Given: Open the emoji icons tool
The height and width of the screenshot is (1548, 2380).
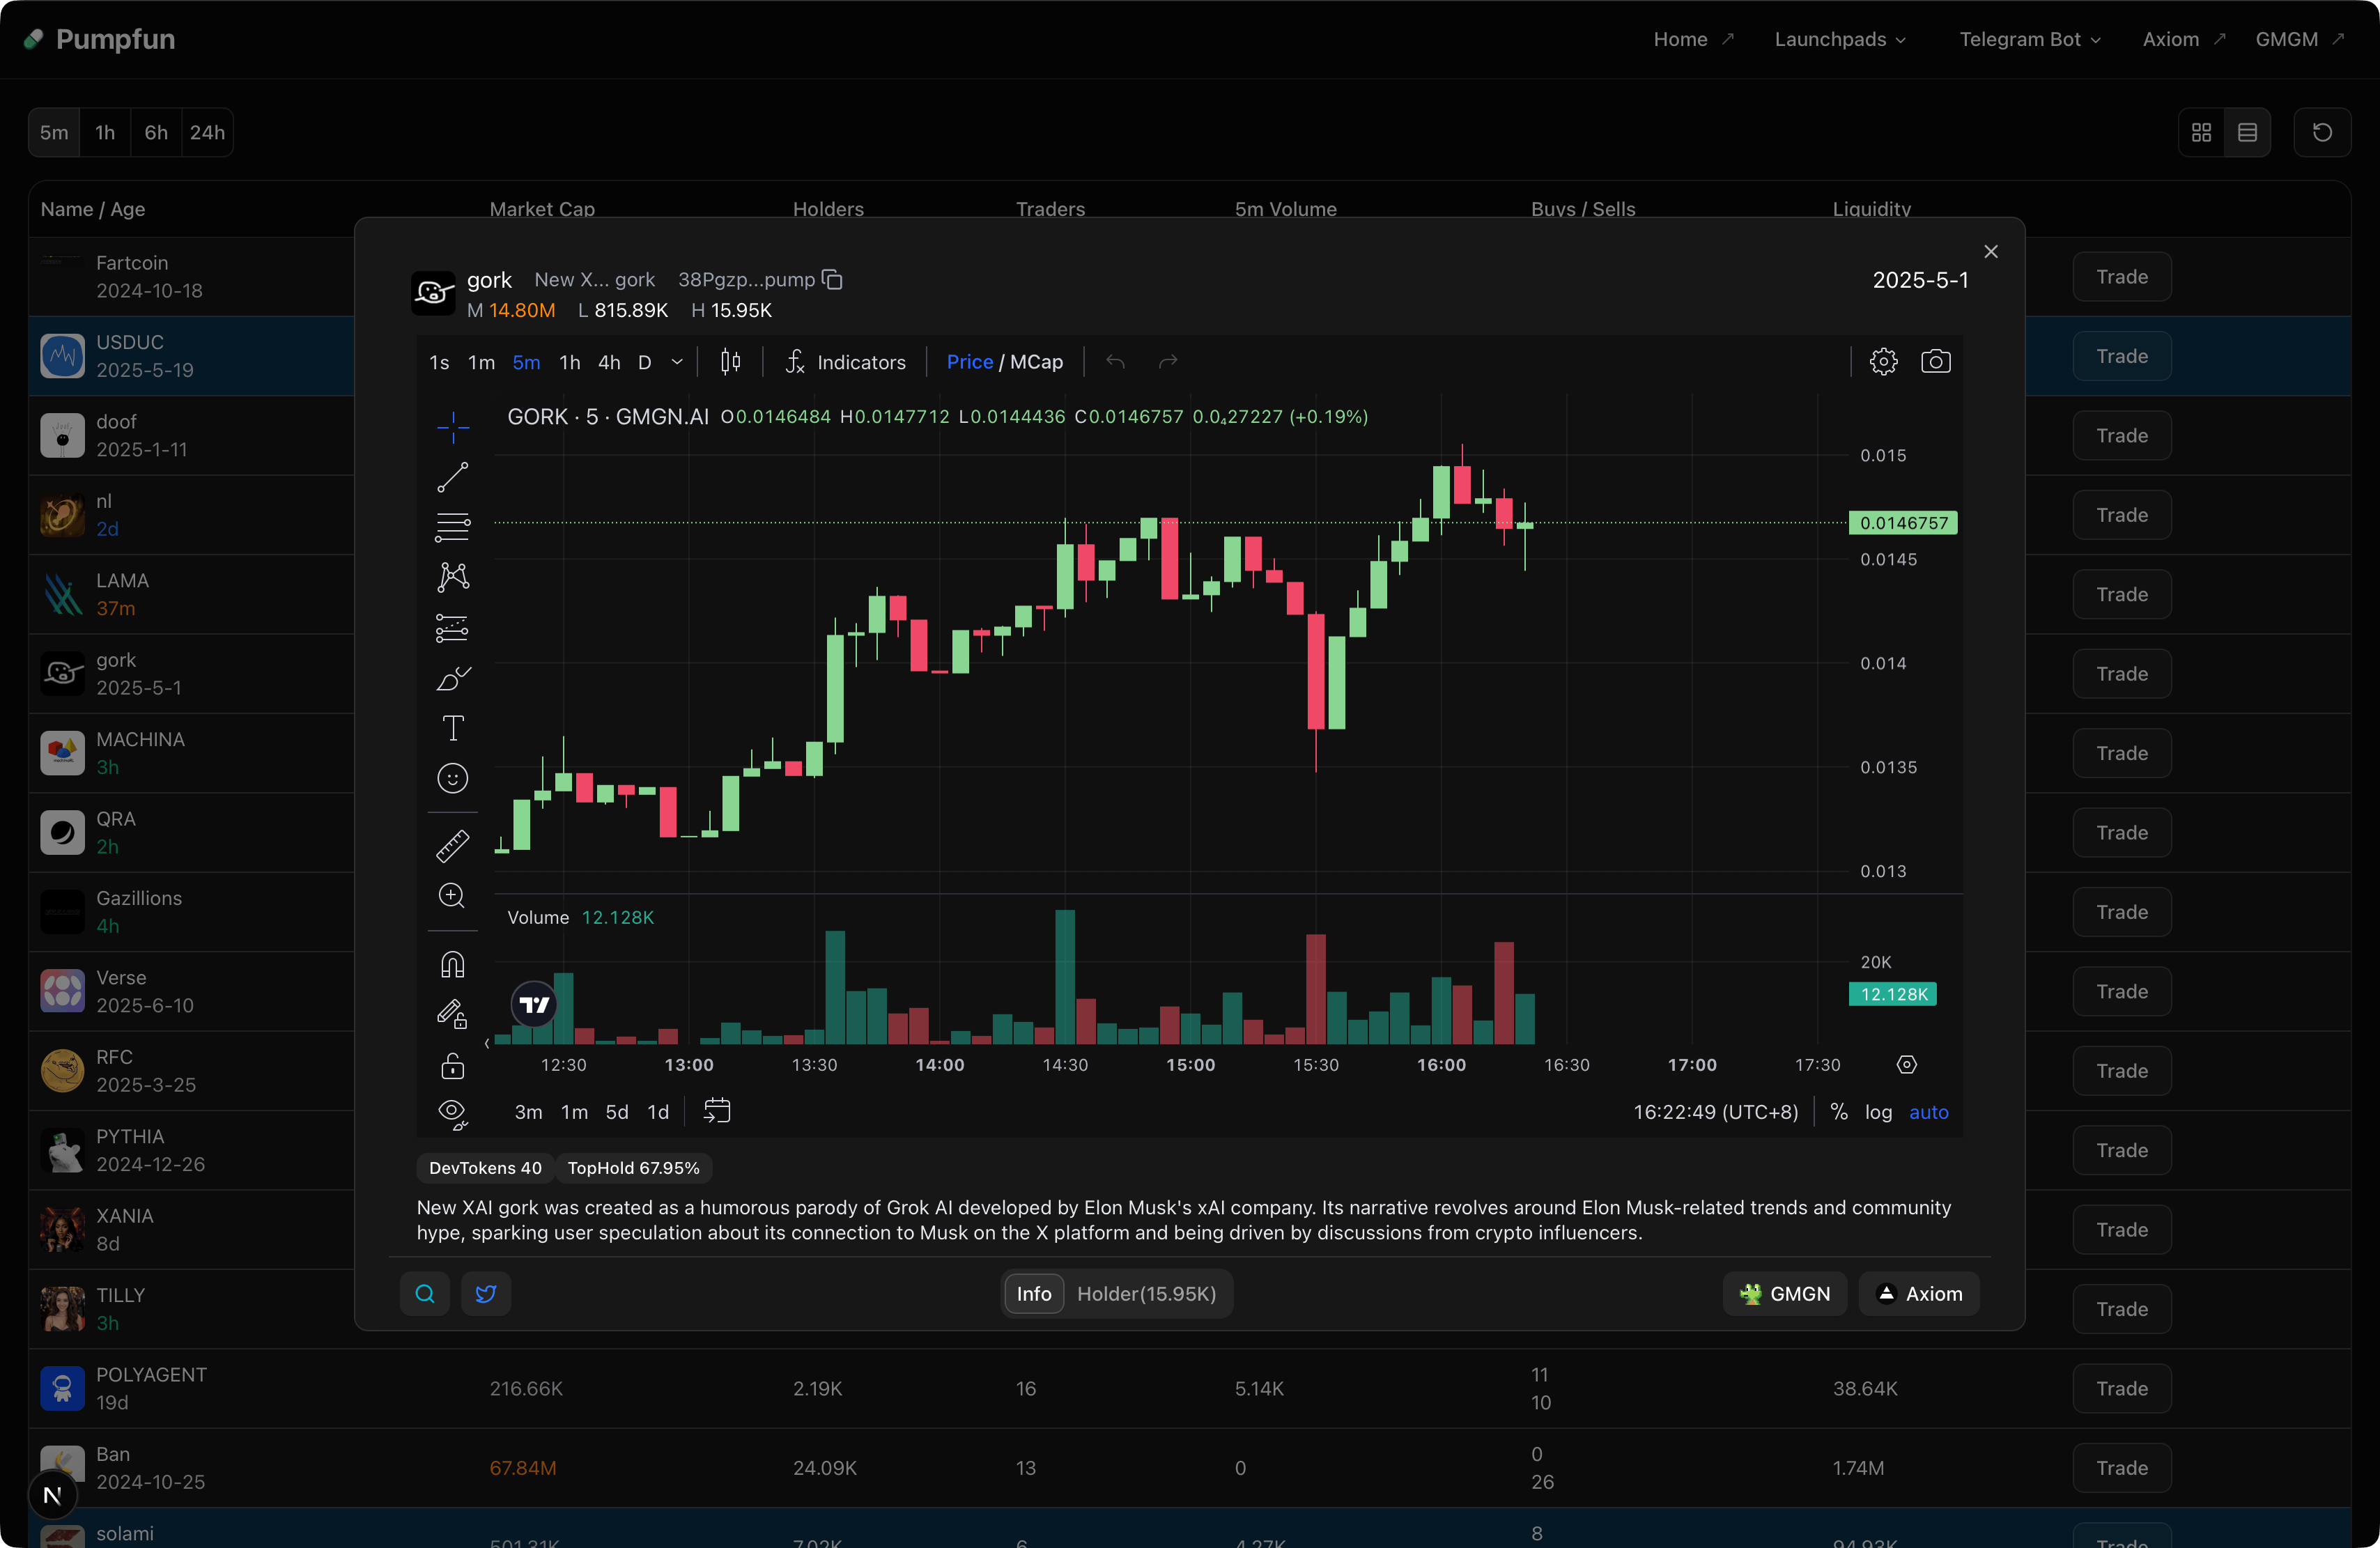Looking at the screenshot, I should tap(452, 778).
